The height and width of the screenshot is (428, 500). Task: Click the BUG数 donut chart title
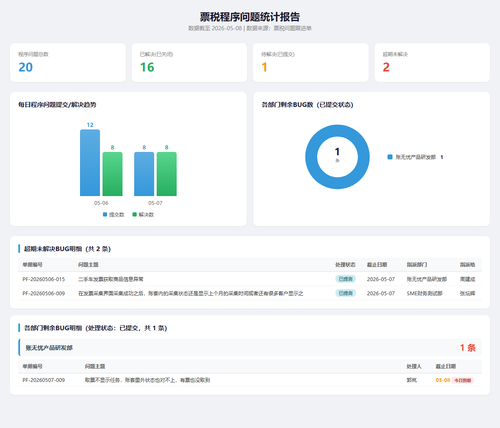point(307,105)
